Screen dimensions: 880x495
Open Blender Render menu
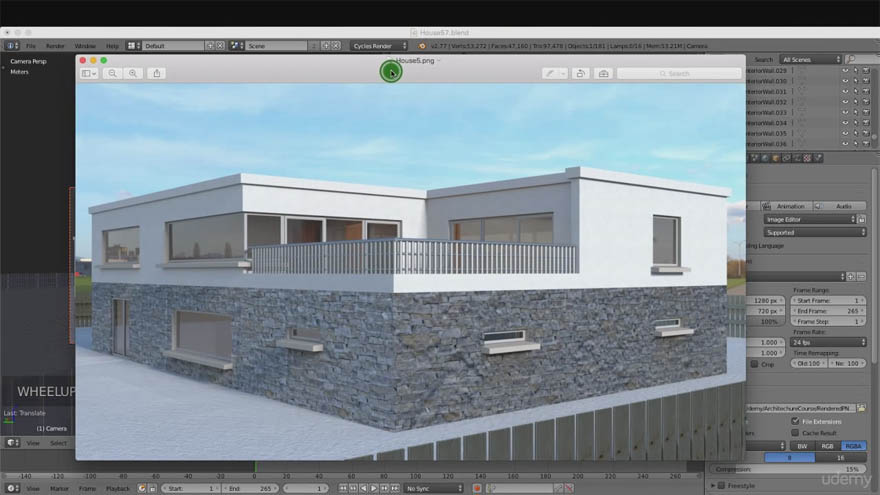click(55, 46)
